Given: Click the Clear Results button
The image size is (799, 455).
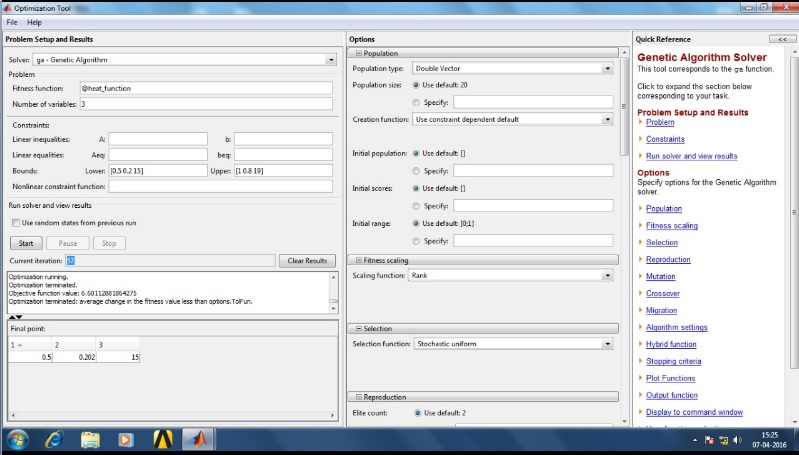Looking at the screenshot, I should (x=305, y=261).
